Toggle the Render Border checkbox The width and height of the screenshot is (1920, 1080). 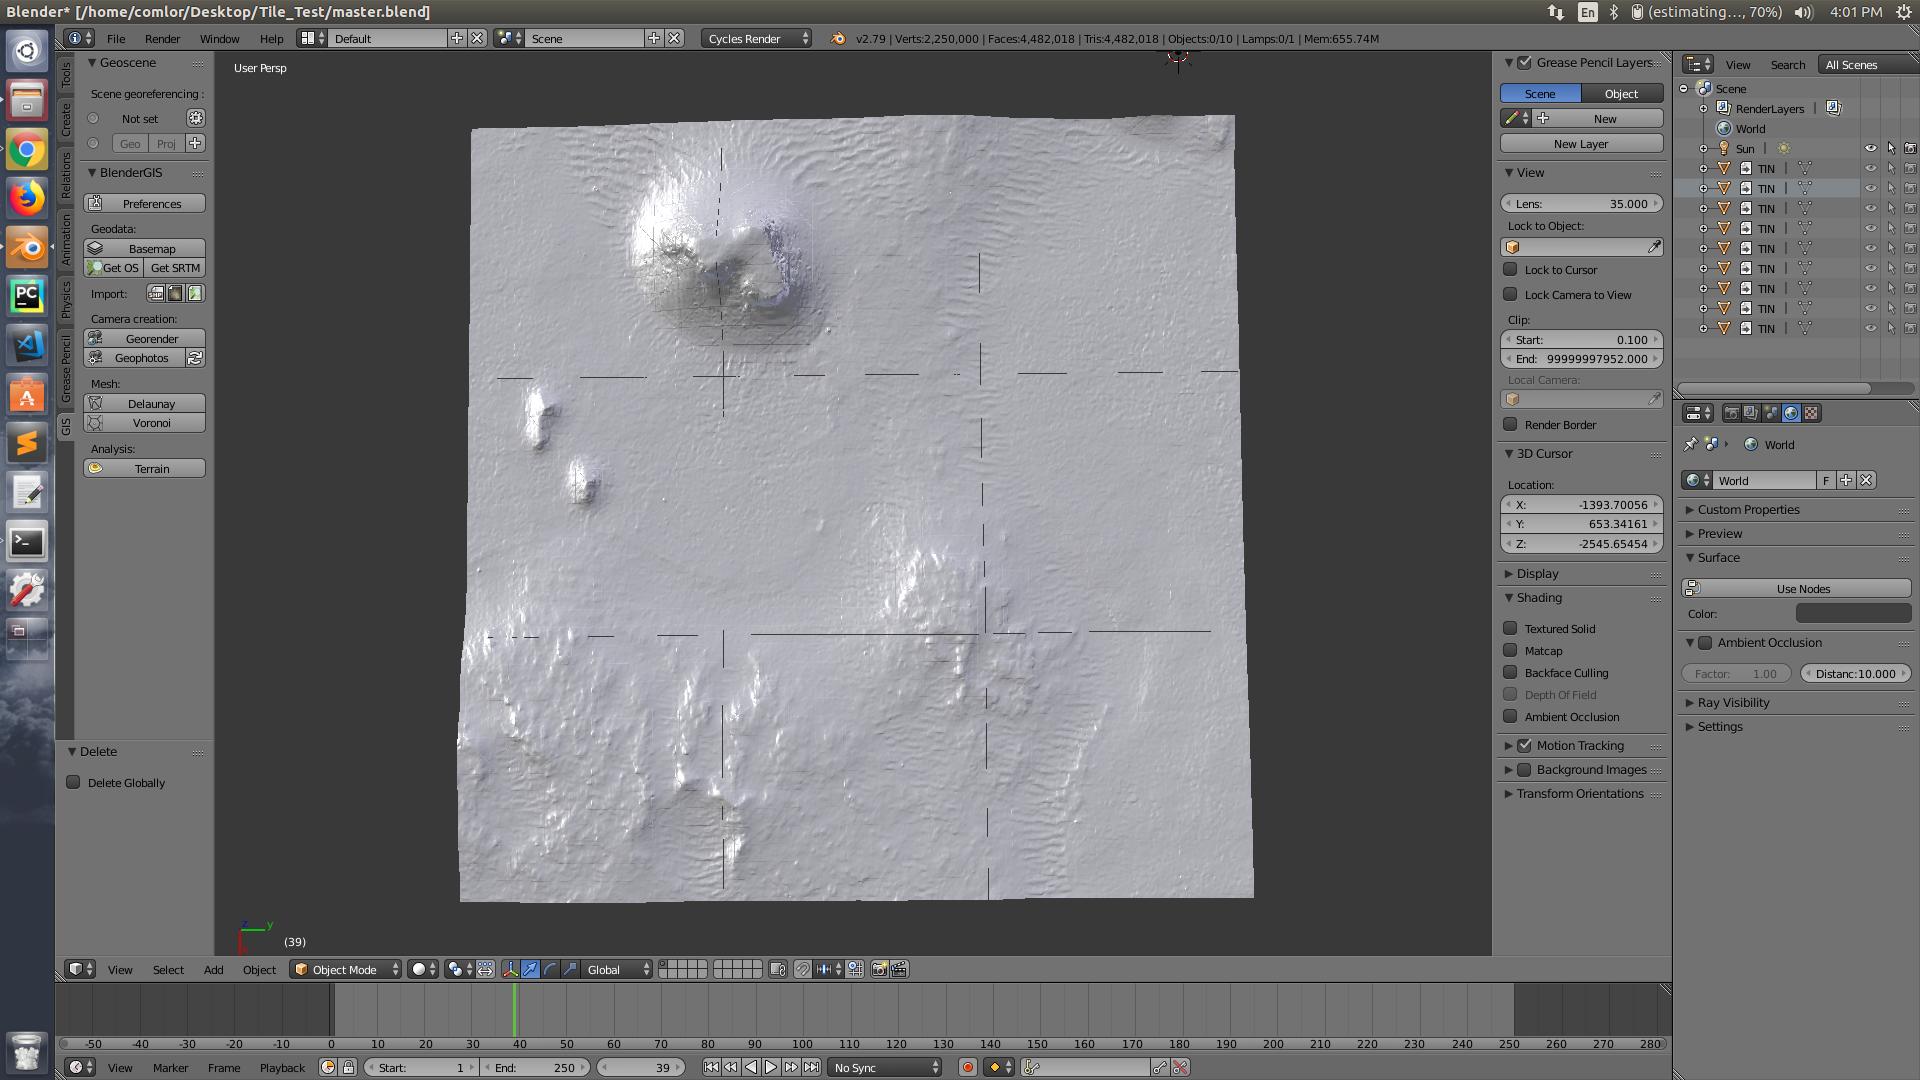click(1510, 424)
